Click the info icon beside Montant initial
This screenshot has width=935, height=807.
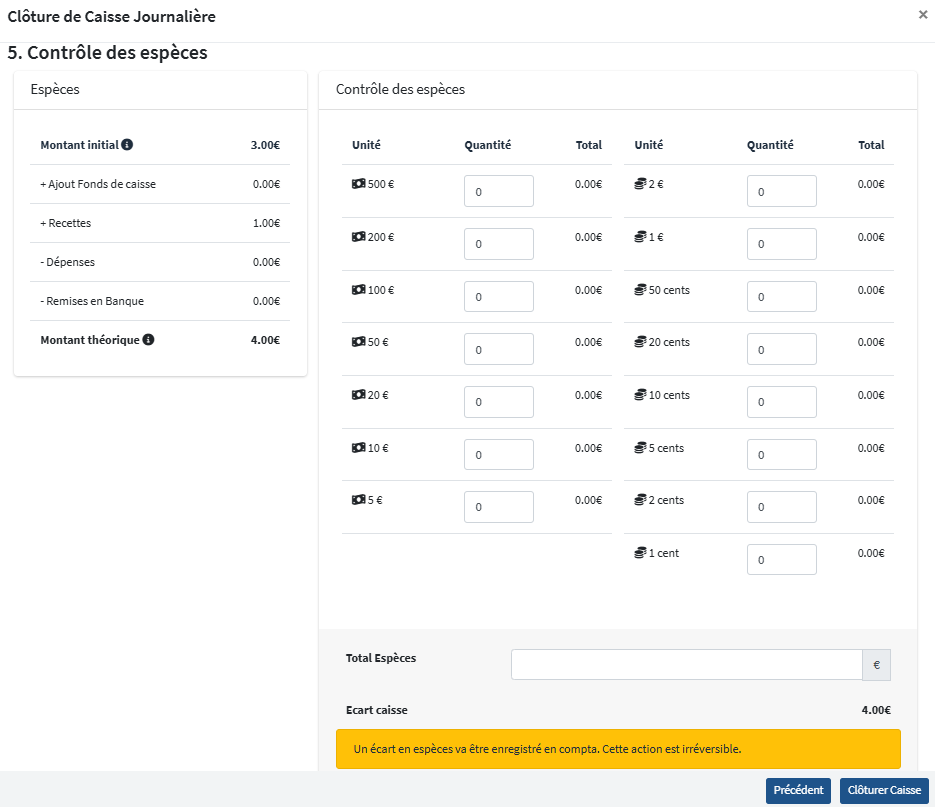(x=127, y=145)
